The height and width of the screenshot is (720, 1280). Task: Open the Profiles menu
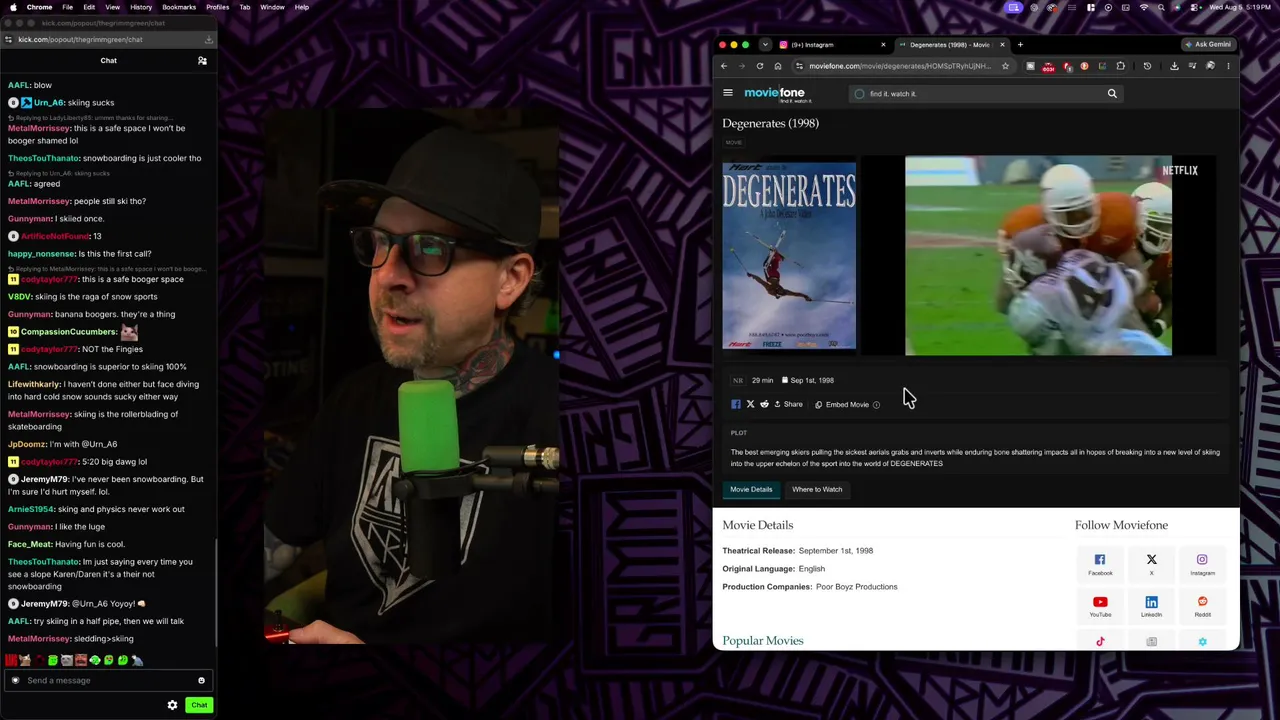pos(217,7)
